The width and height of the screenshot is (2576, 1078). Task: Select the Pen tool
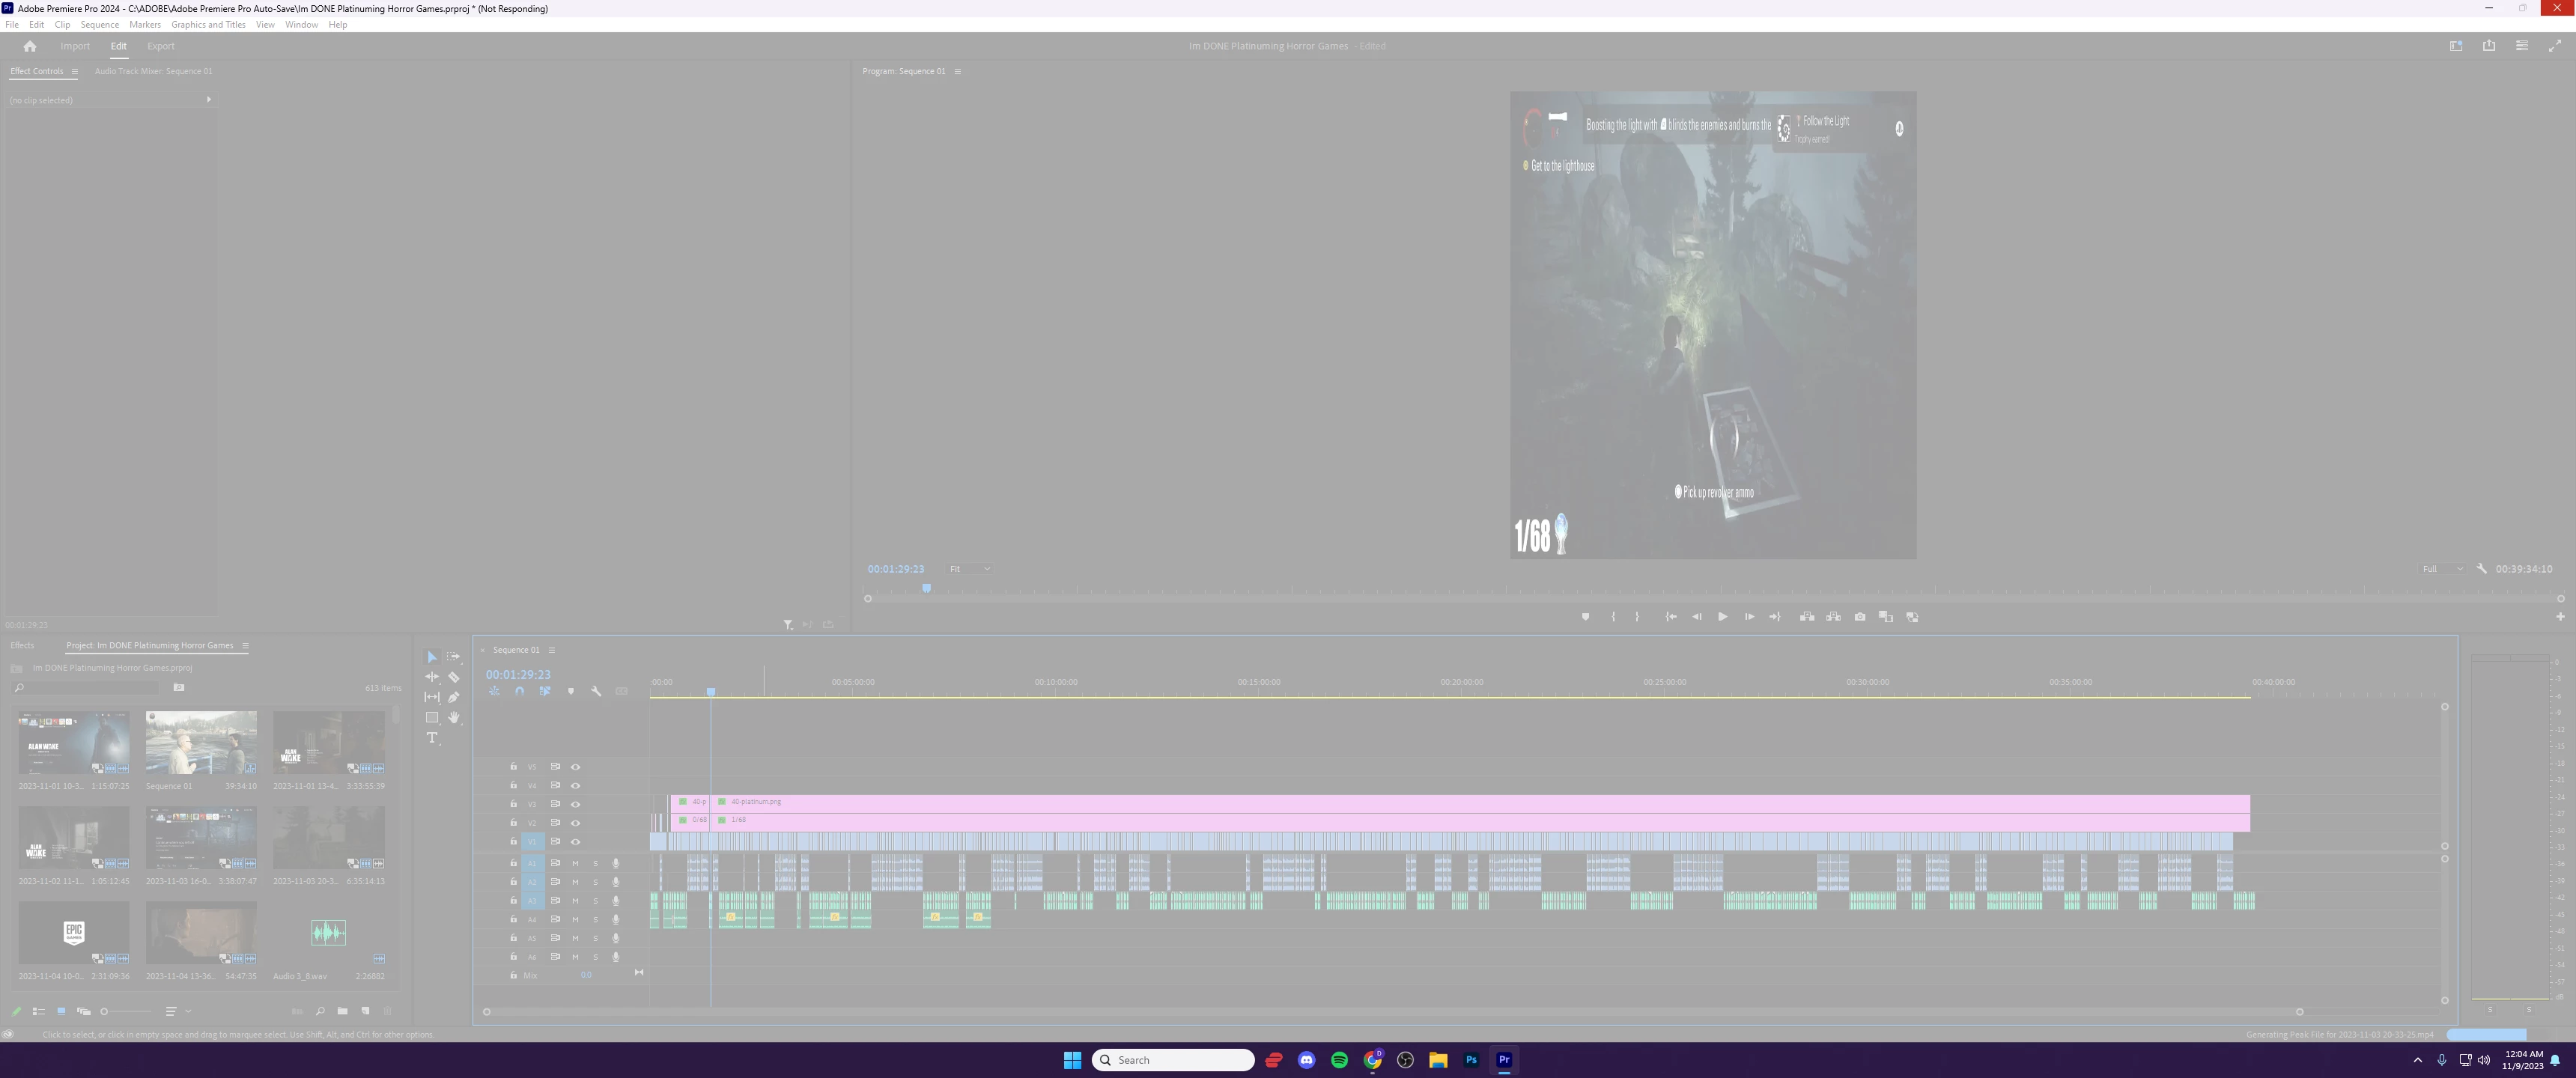pyautogui.click(x=453, y=697)
